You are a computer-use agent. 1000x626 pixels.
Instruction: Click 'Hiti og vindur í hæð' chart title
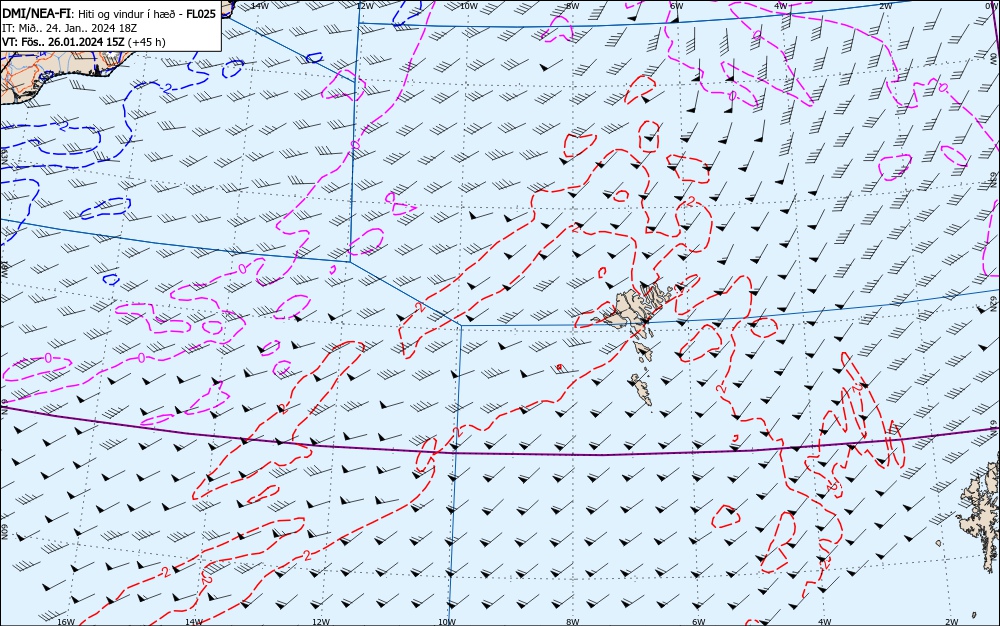pyautogui.click(x=128, y=13)
